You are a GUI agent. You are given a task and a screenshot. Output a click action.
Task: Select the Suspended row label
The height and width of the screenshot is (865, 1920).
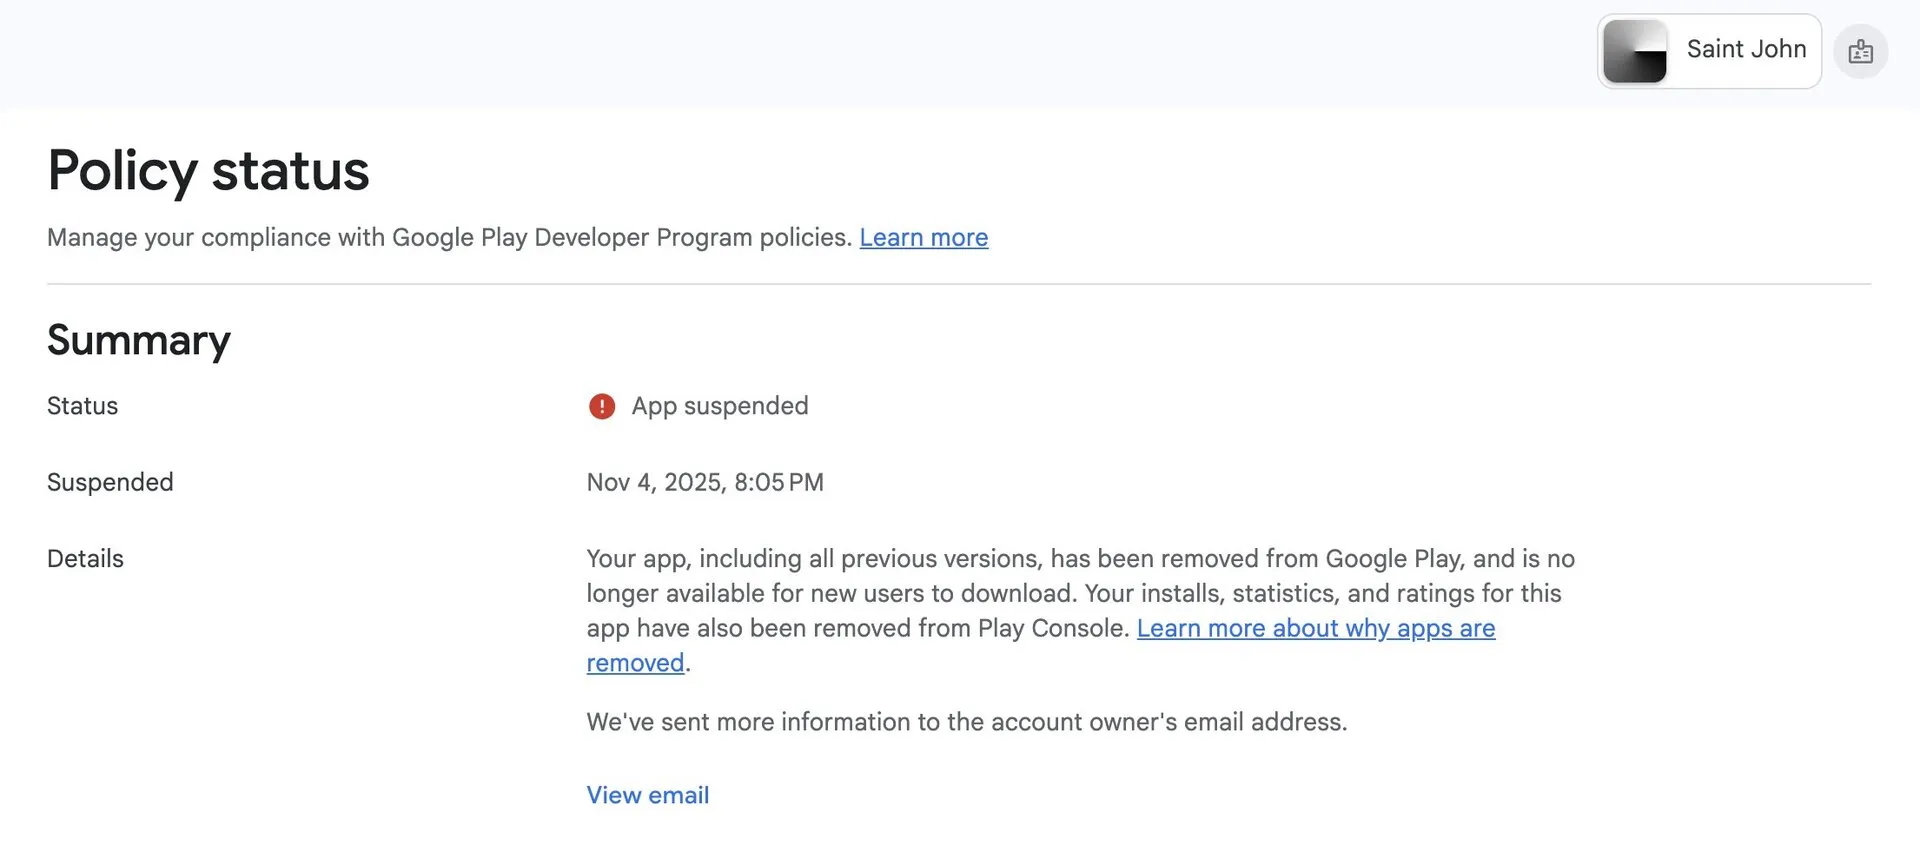110,482
